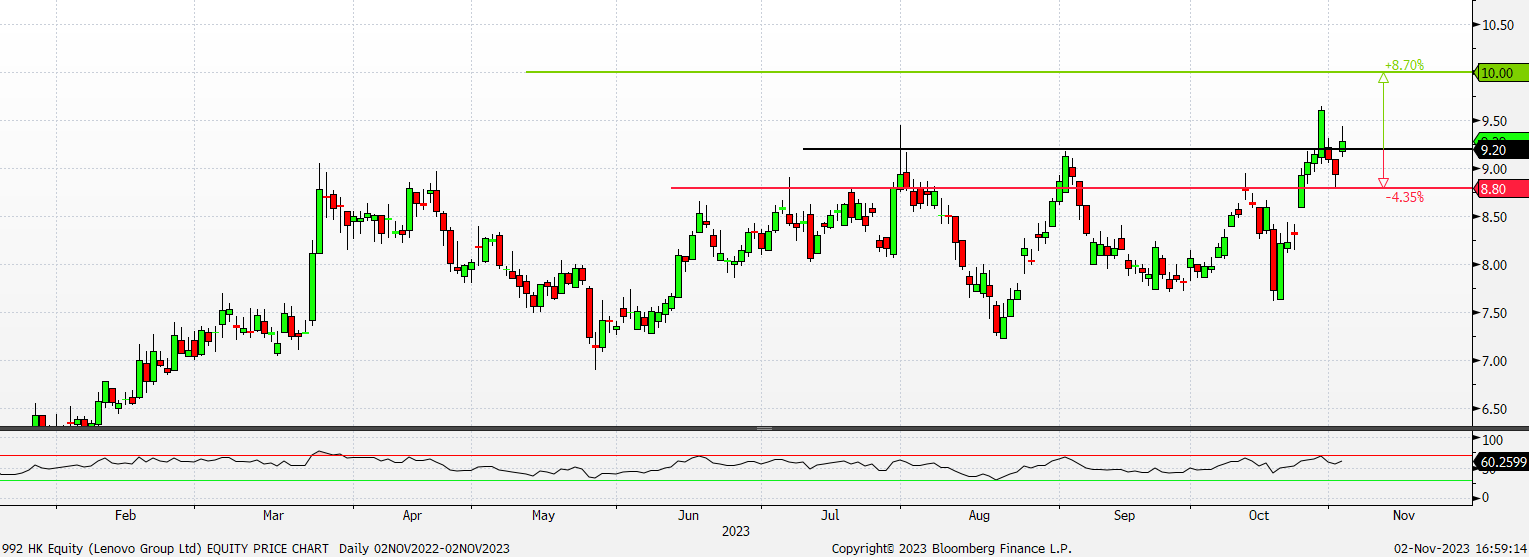1529x557 pixels.
Task: Click the 9.50 price axis label
Action: click(1493, 121)
